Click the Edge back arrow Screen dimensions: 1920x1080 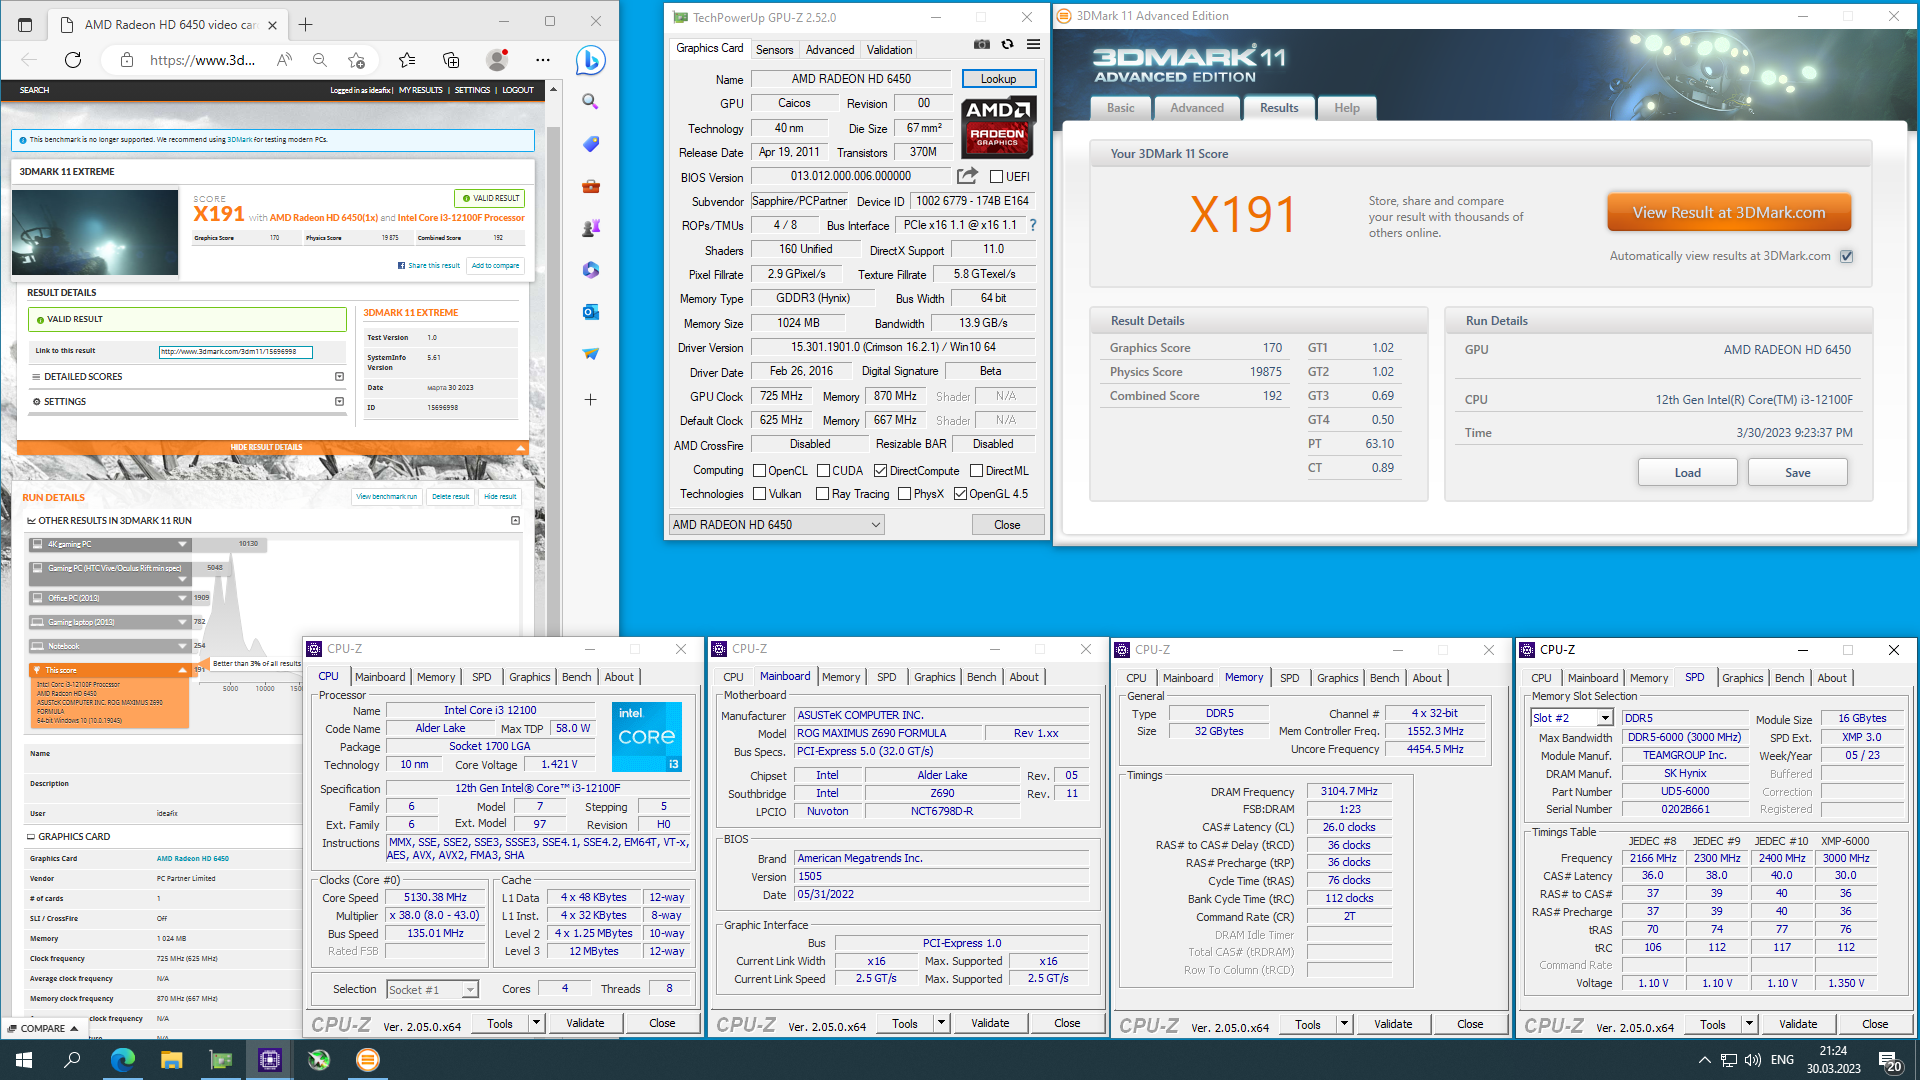[29, 60]
